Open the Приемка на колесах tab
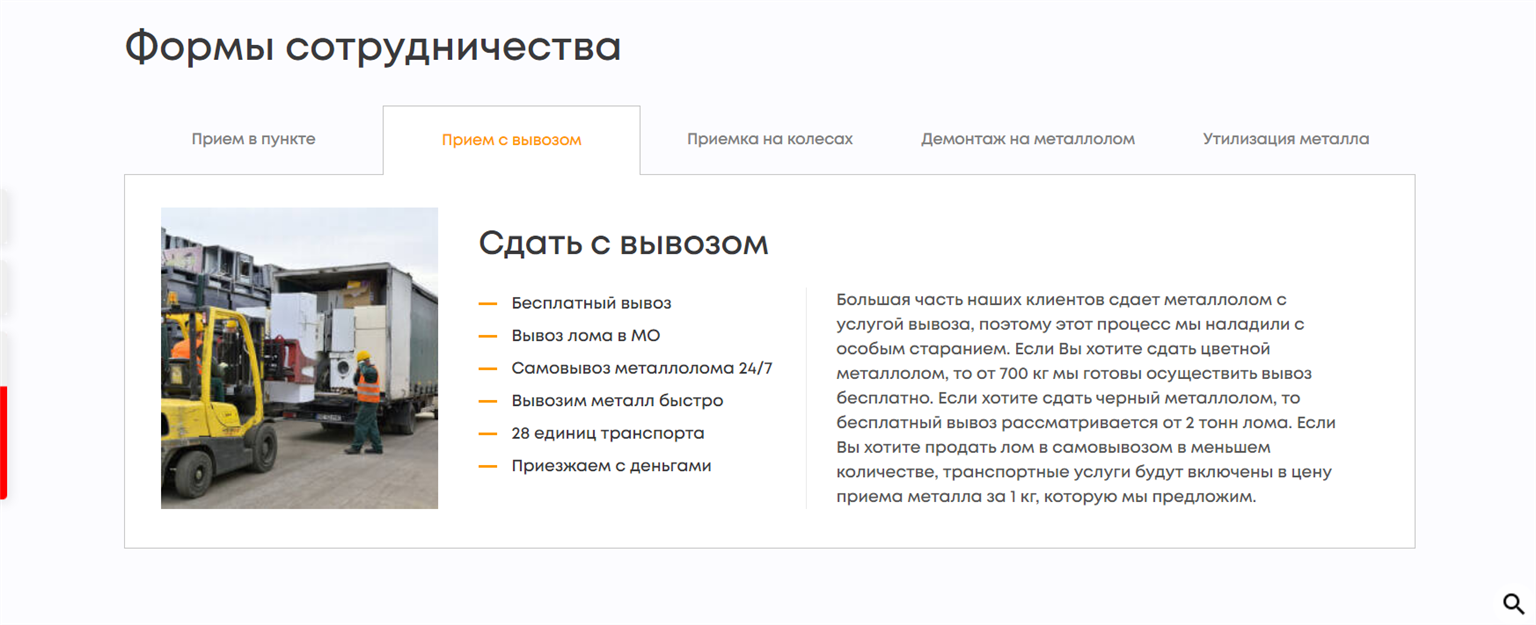Viewport: 1536px width, 625px height. (x=769, y=139)
